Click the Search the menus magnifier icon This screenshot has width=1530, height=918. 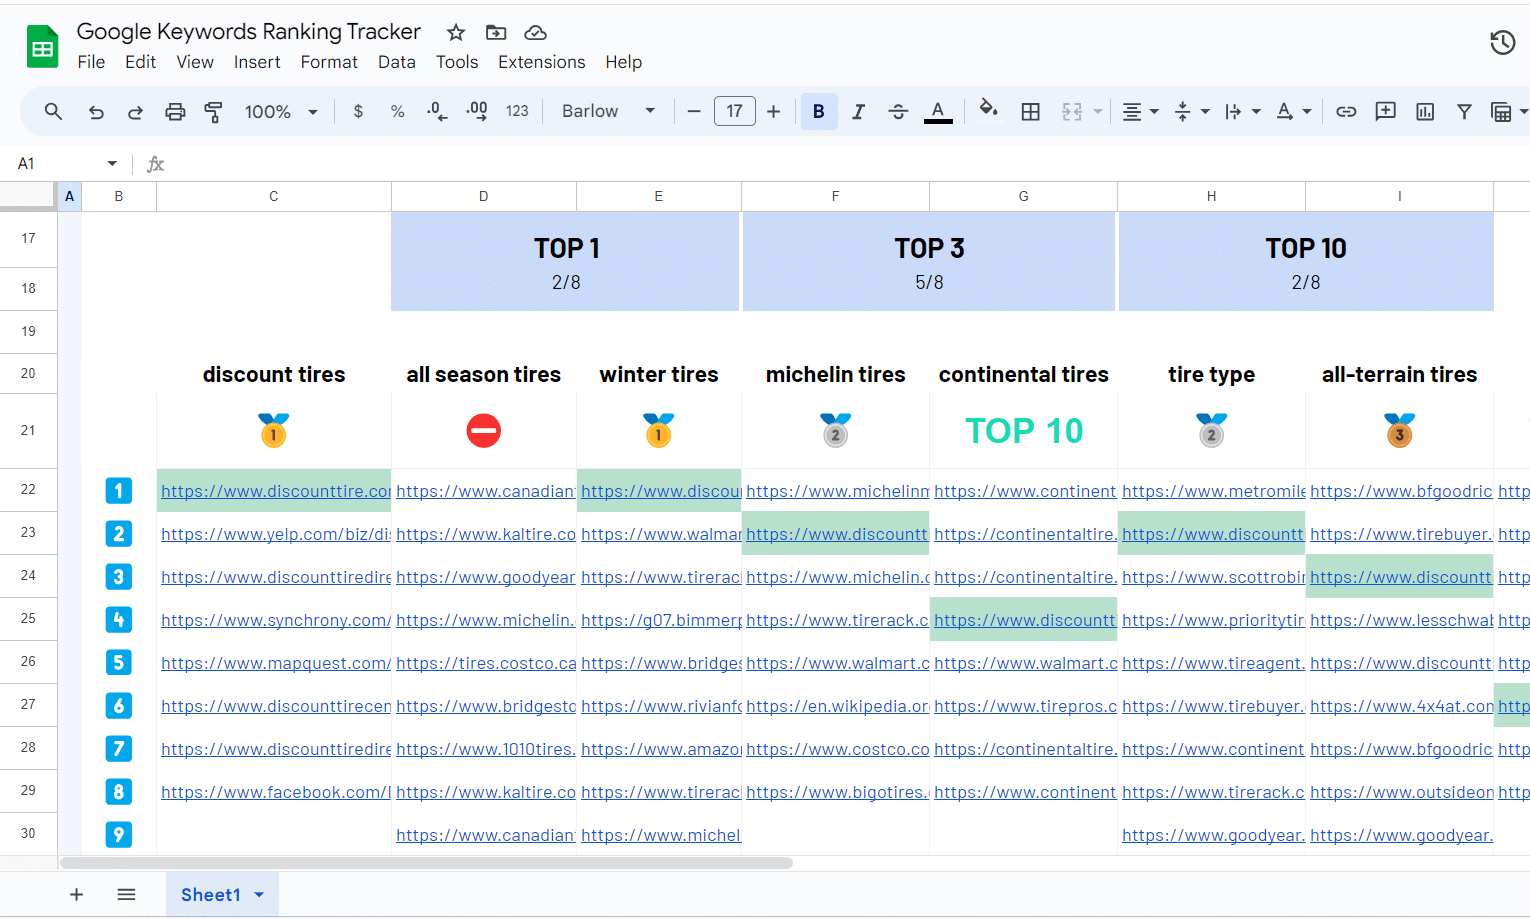53,111
